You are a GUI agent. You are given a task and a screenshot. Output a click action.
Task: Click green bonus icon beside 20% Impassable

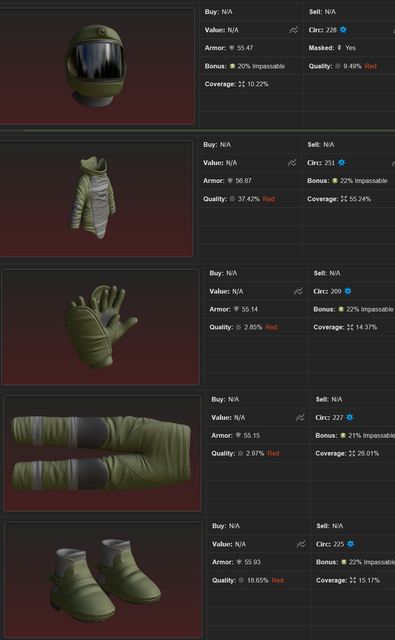pyautogui.click(x=232, y=66)
